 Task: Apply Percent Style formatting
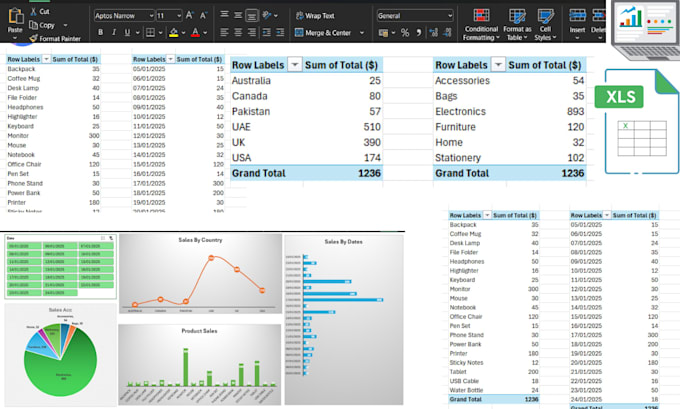tap(405, 33)
